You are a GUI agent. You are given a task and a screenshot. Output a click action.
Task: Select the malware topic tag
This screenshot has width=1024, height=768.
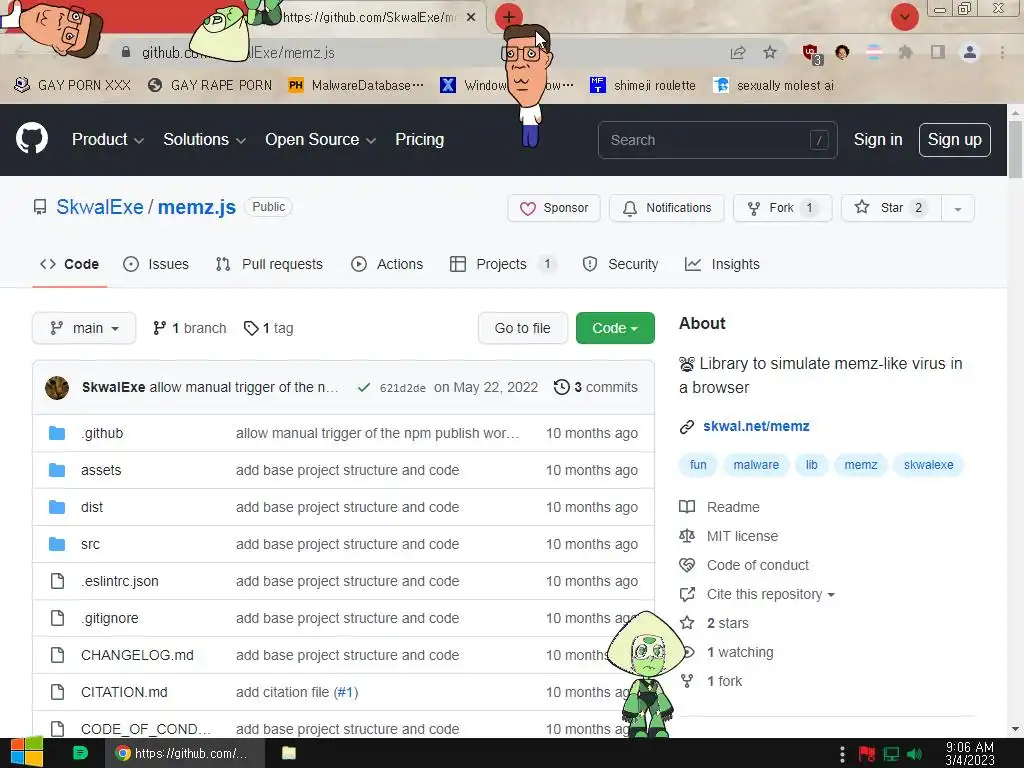[x=756, y=465]
